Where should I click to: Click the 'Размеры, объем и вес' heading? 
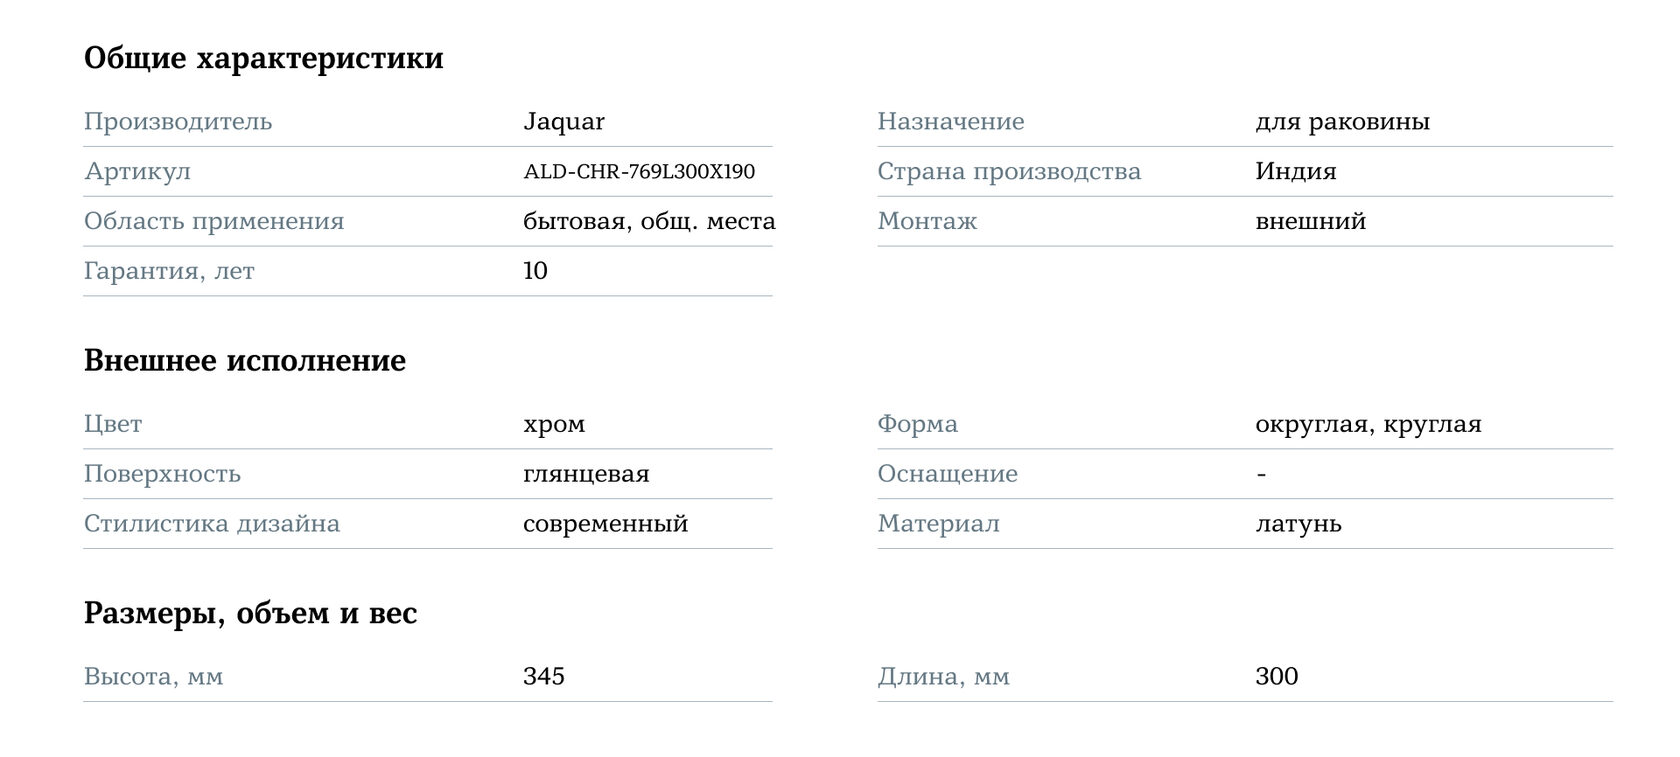tap(250, 614)
